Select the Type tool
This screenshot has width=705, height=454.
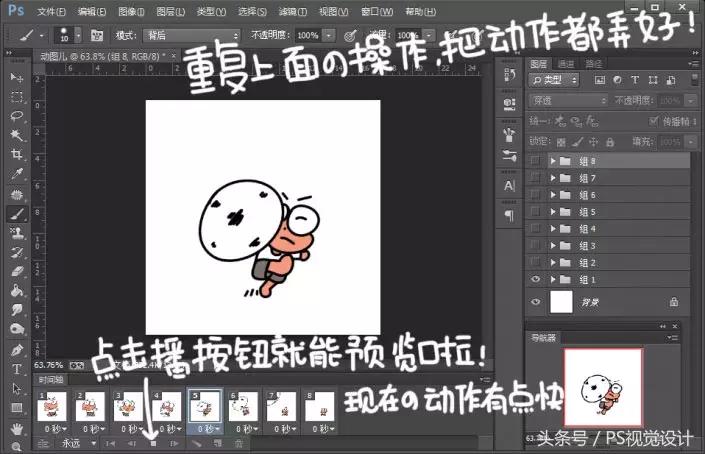click(x=17, y=369)
